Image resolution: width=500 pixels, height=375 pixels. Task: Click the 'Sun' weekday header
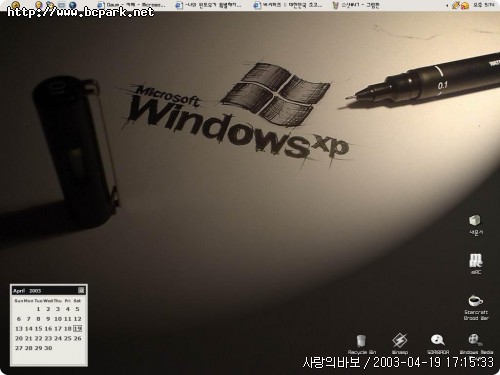(19, 301)
